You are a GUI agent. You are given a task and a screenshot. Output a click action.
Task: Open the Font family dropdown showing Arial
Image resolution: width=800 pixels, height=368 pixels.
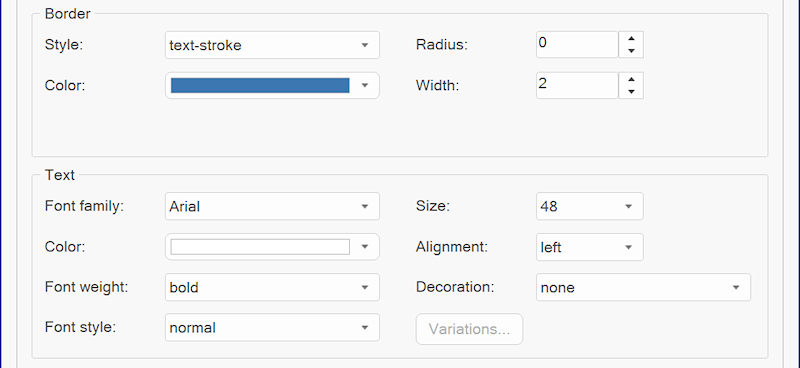point(272,206)
